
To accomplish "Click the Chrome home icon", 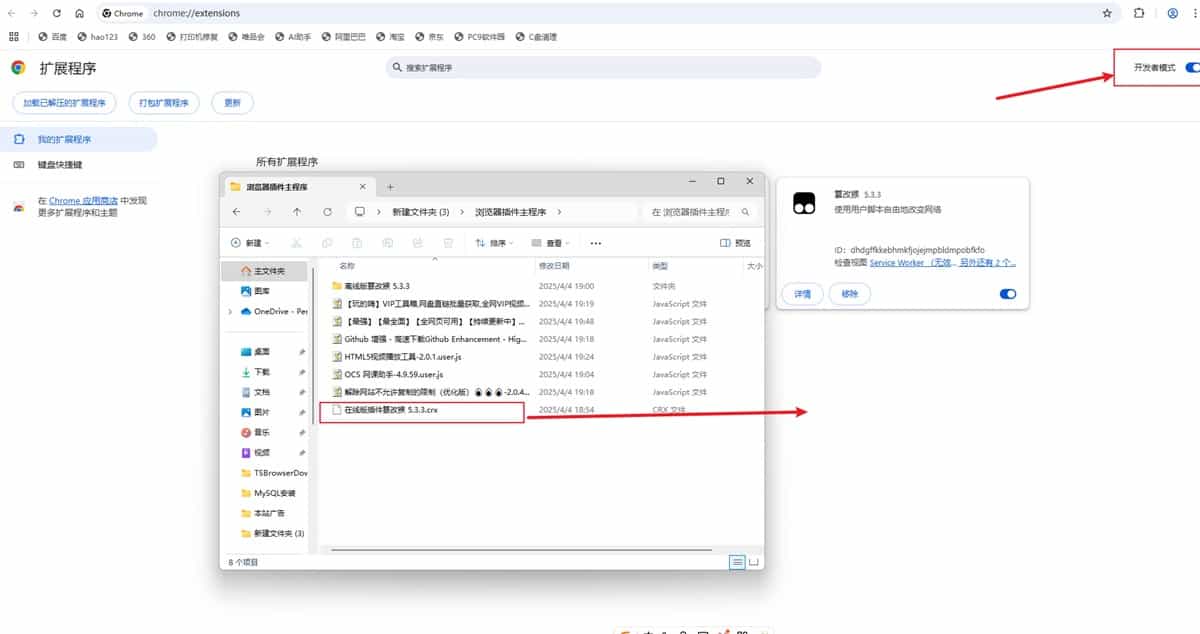I will [x=79, y=14].
